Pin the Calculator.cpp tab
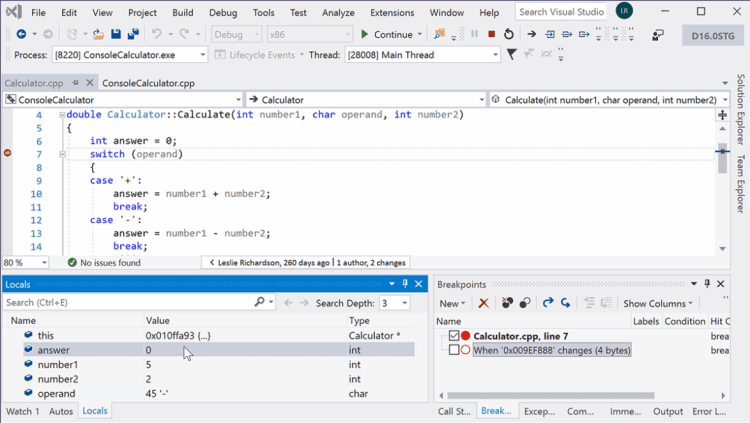The image size is (750, 423). (75, 83)
